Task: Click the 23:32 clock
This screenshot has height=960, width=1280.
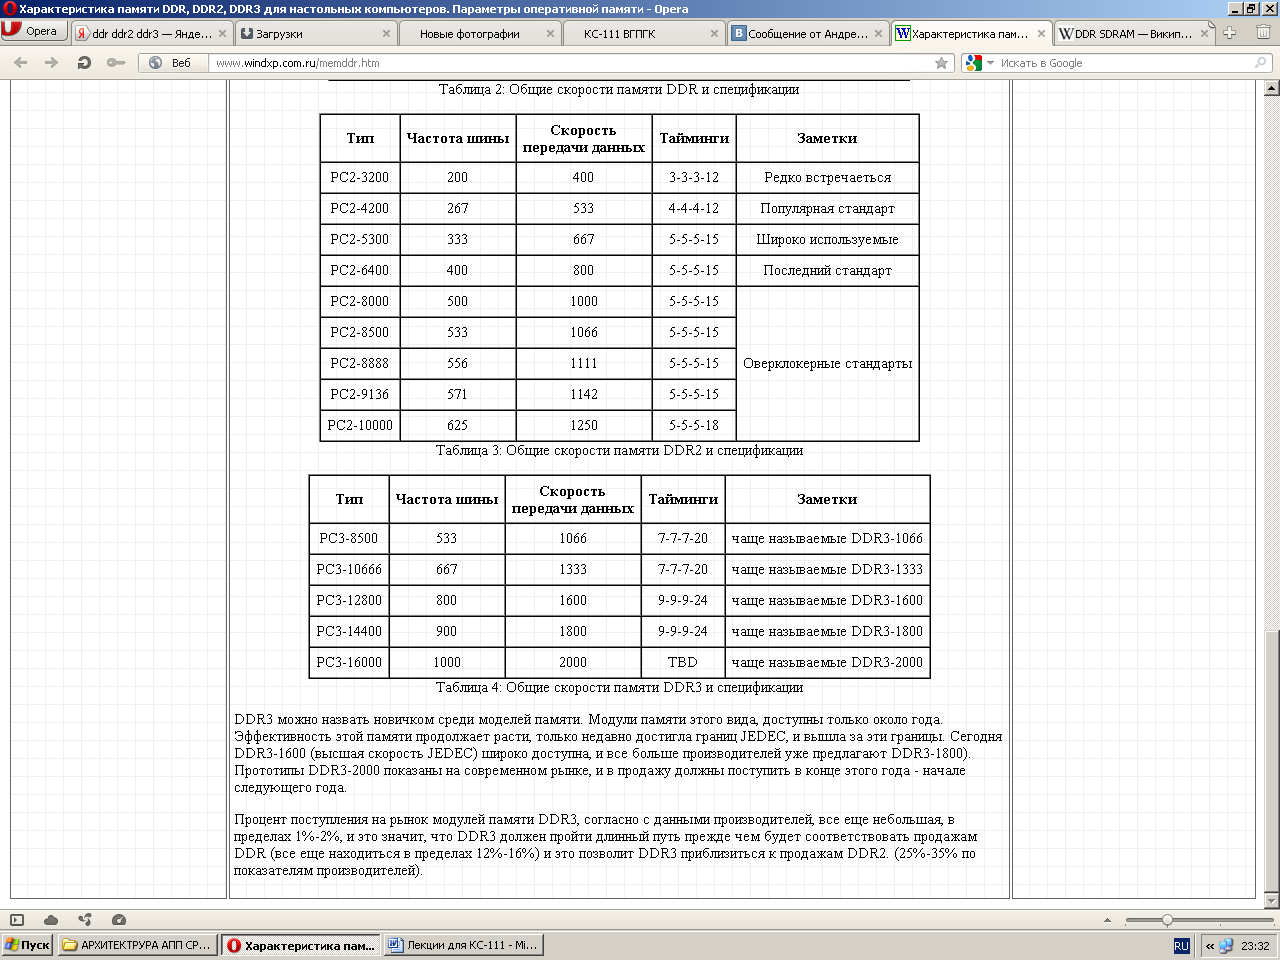Action: pos(1255,945)
